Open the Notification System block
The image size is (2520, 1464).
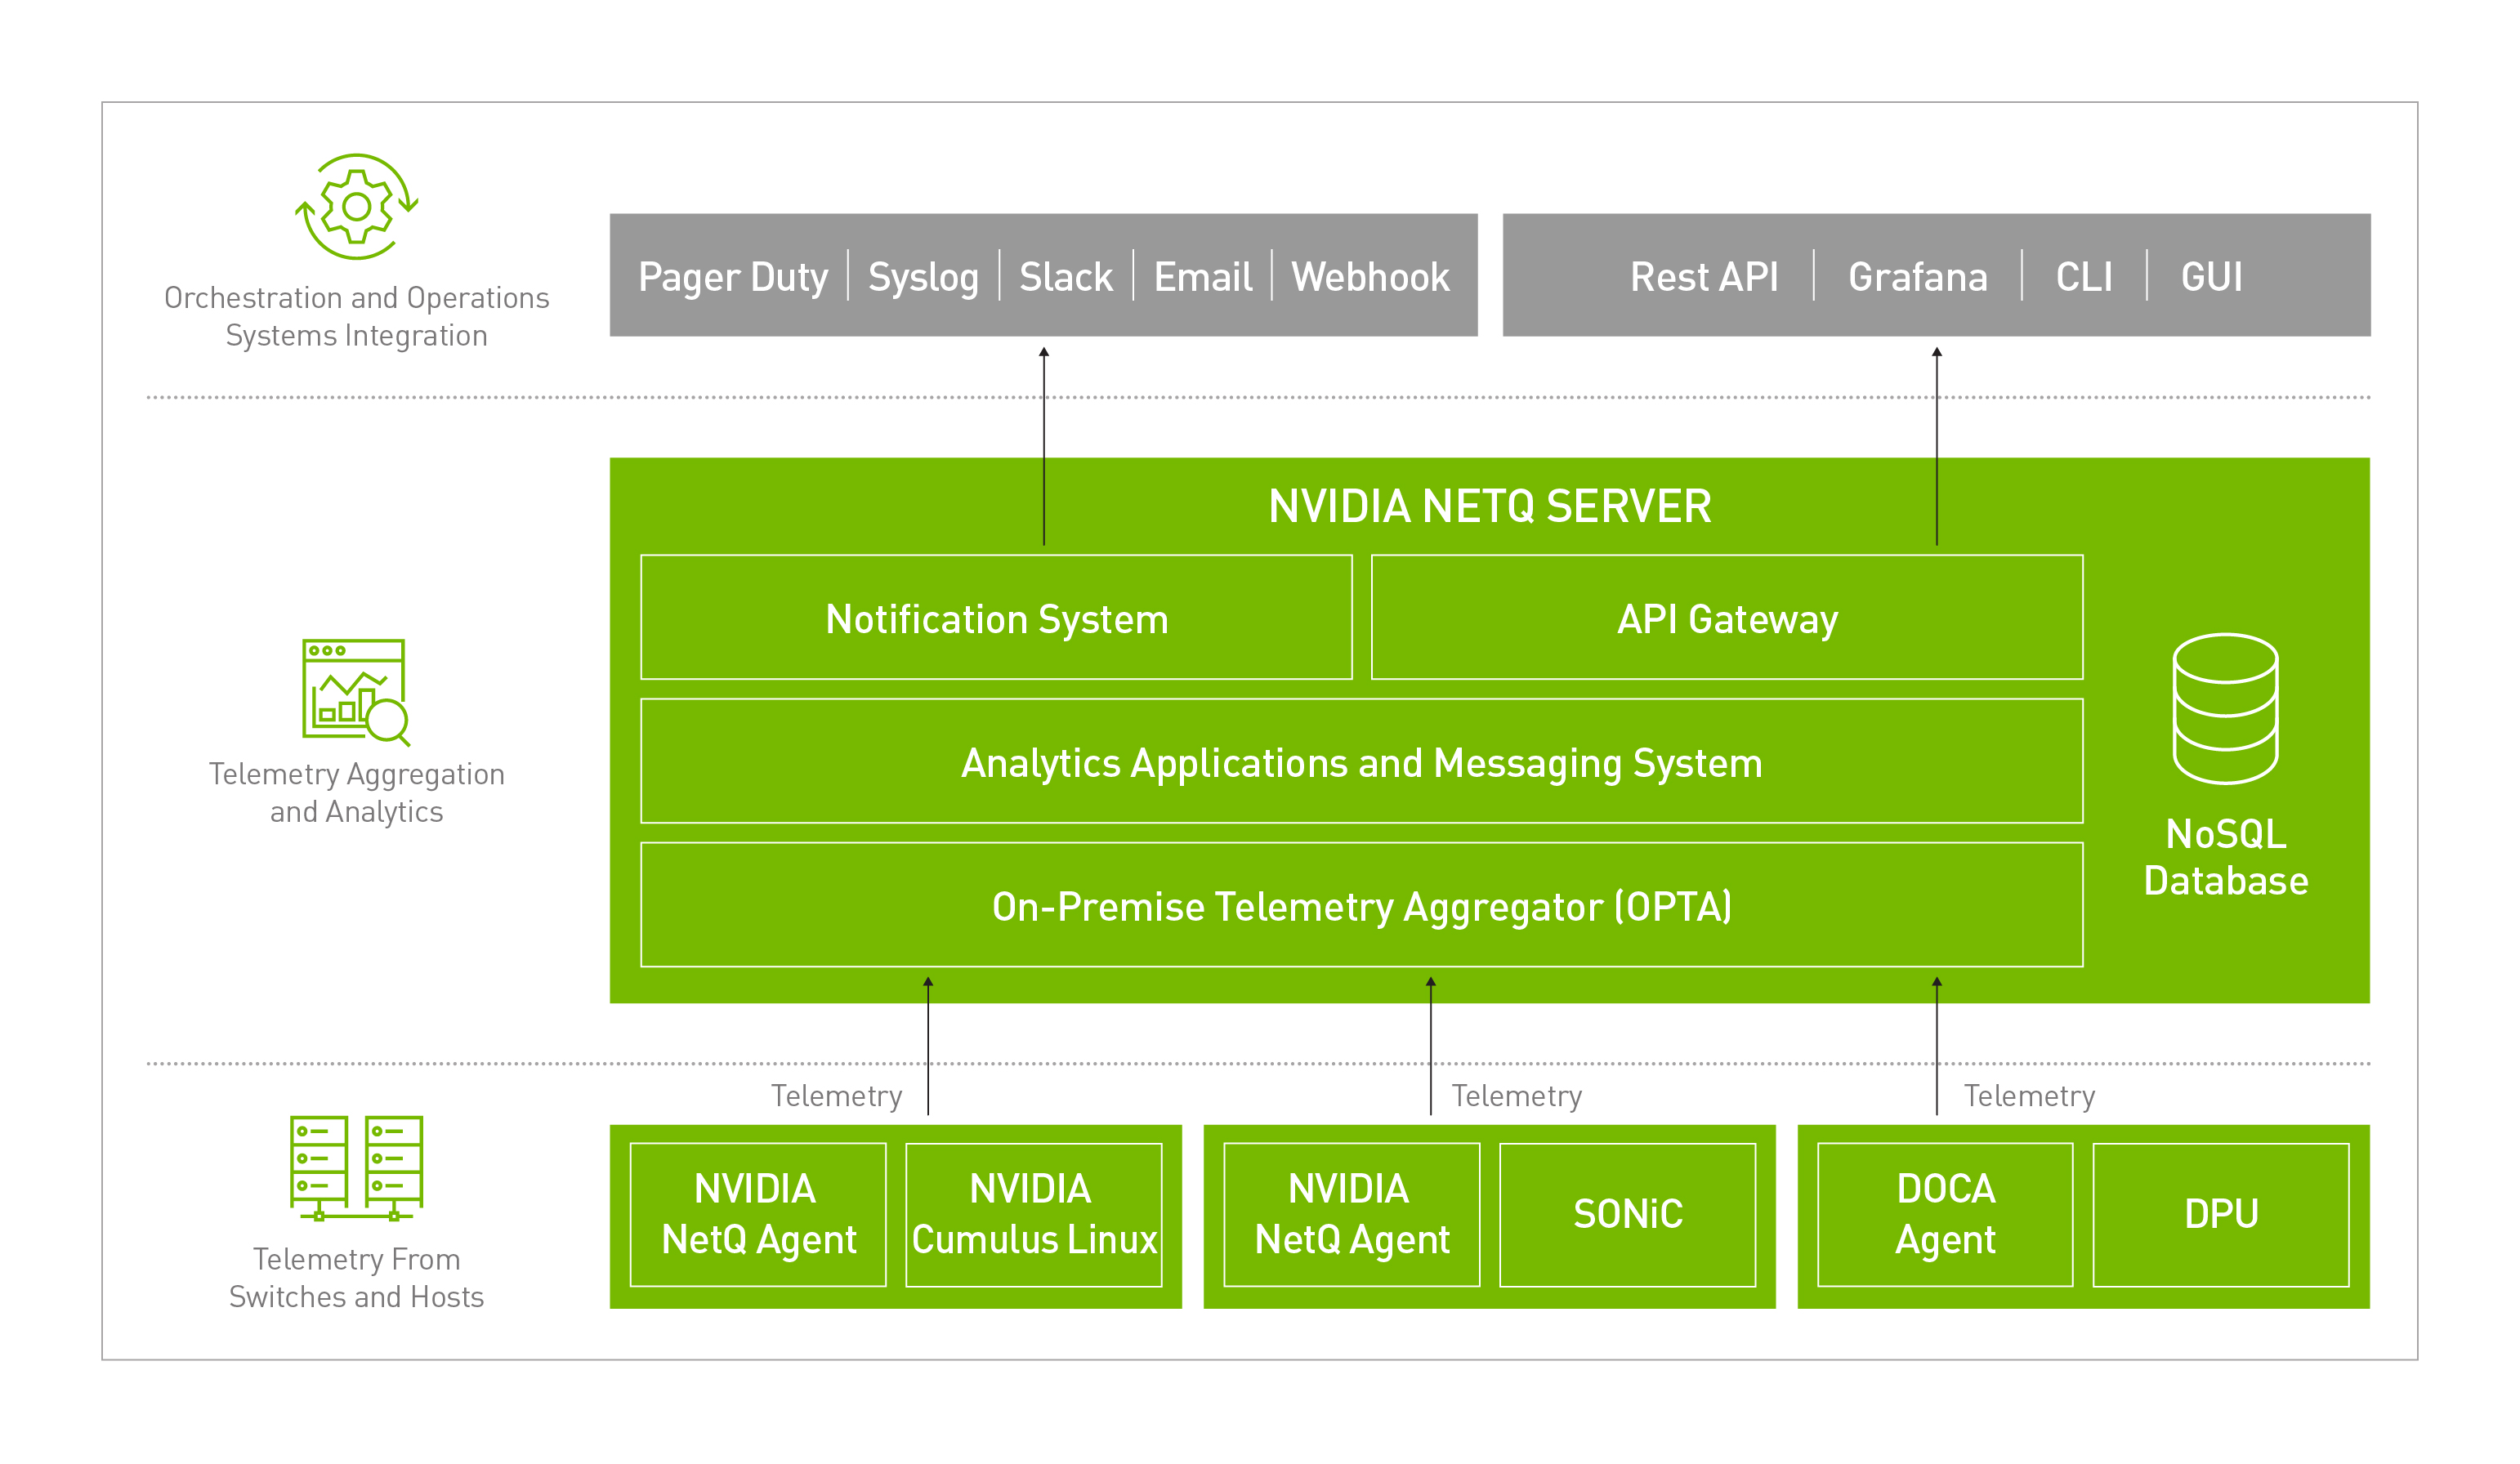coord(996,618)
